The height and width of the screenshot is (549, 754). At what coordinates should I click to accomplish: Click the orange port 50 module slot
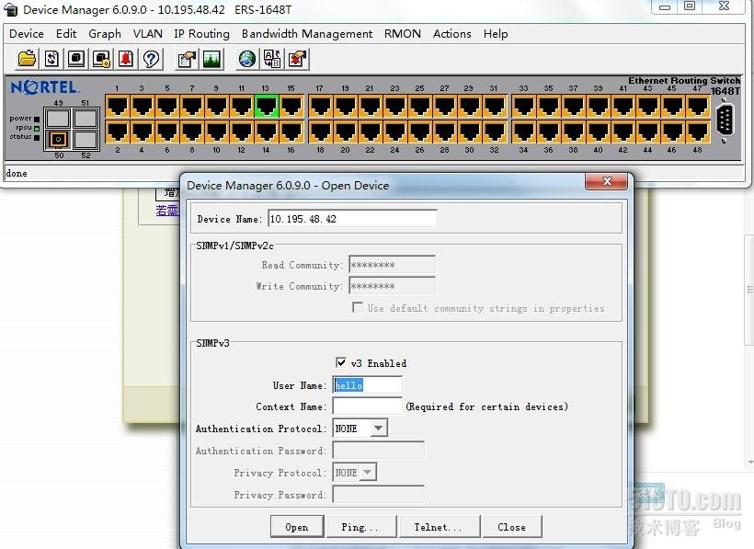(58, 139)
